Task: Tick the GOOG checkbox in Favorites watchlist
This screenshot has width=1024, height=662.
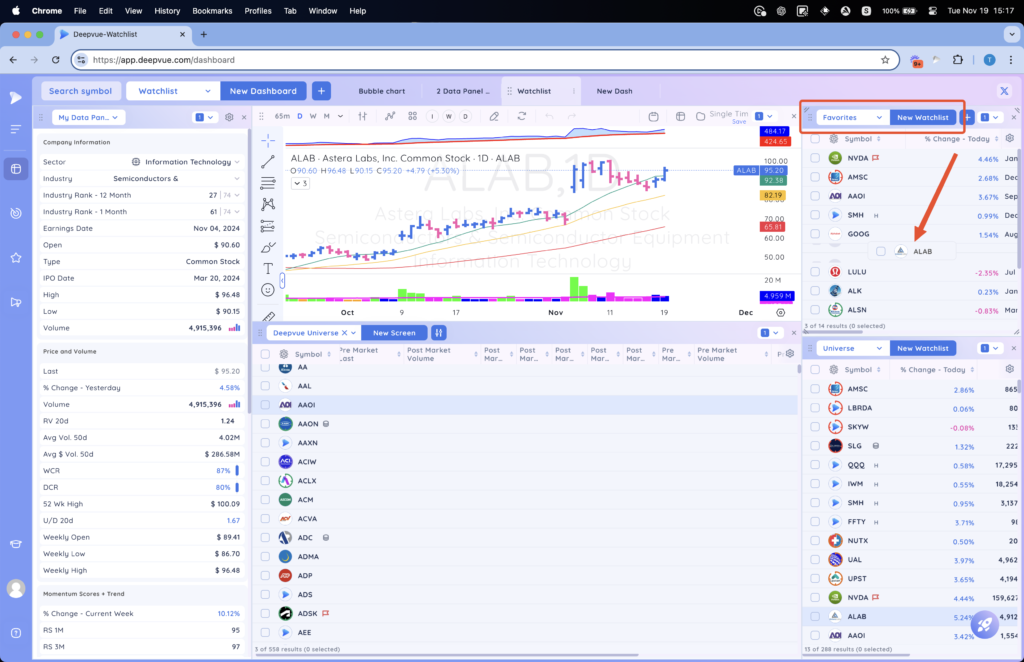Action: [815, 234]
